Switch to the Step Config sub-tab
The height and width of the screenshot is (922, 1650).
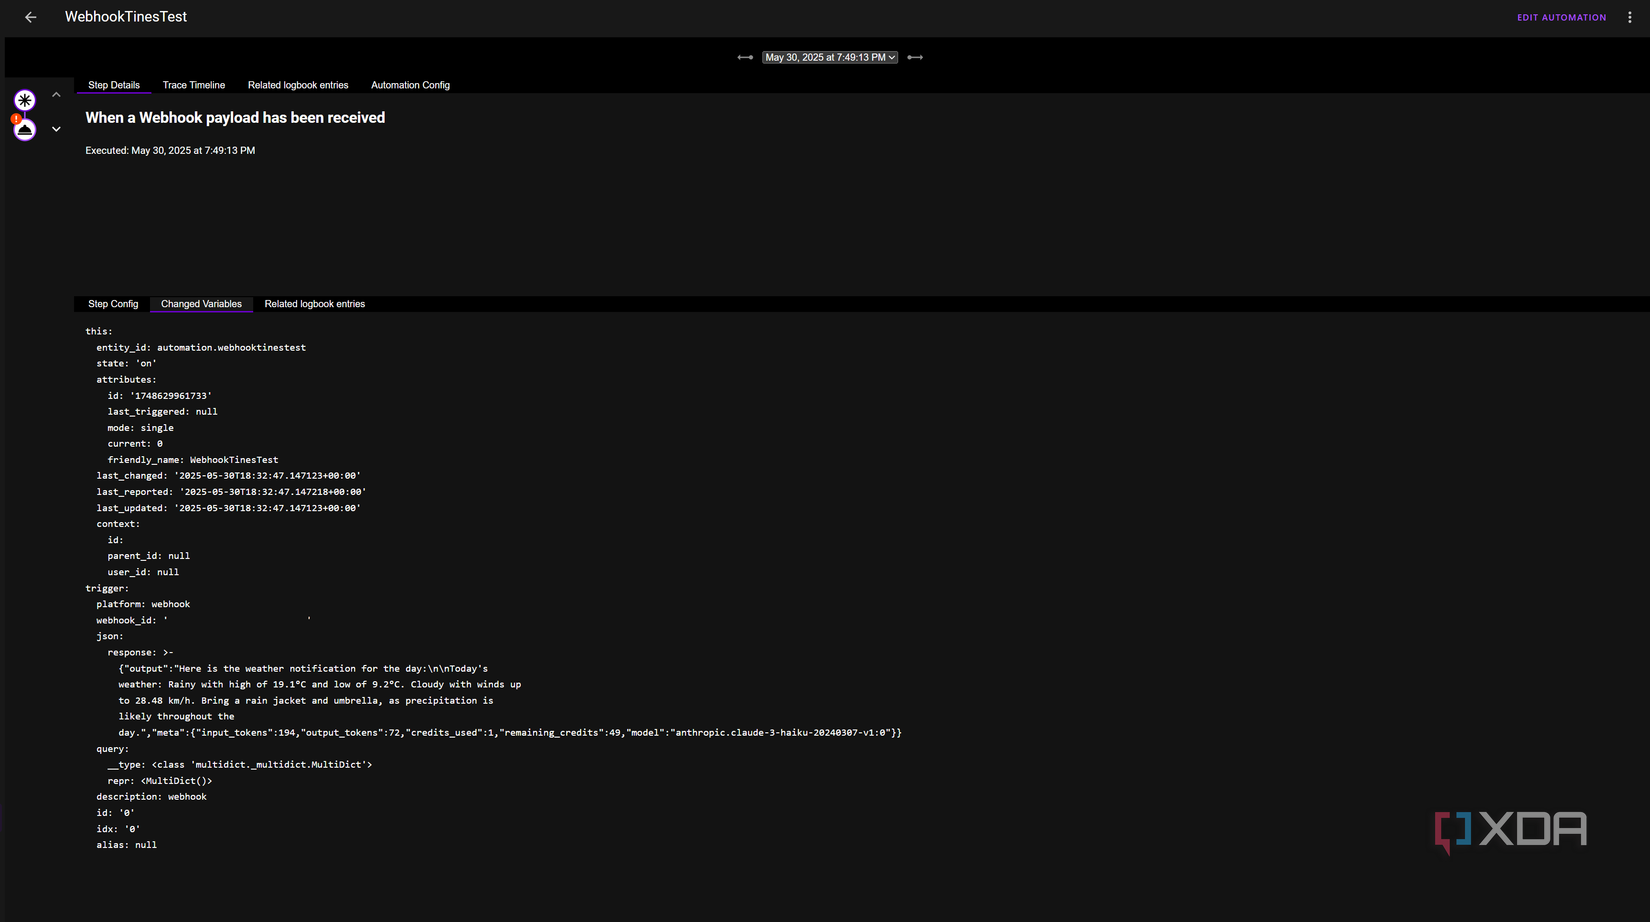coord(113,304)
